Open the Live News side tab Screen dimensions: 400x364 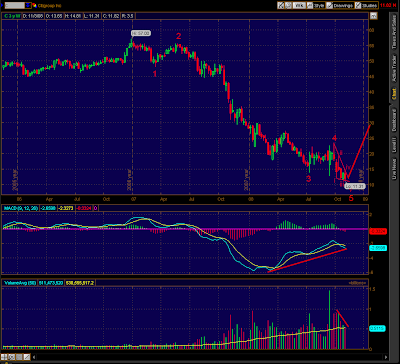coord(394,169)
